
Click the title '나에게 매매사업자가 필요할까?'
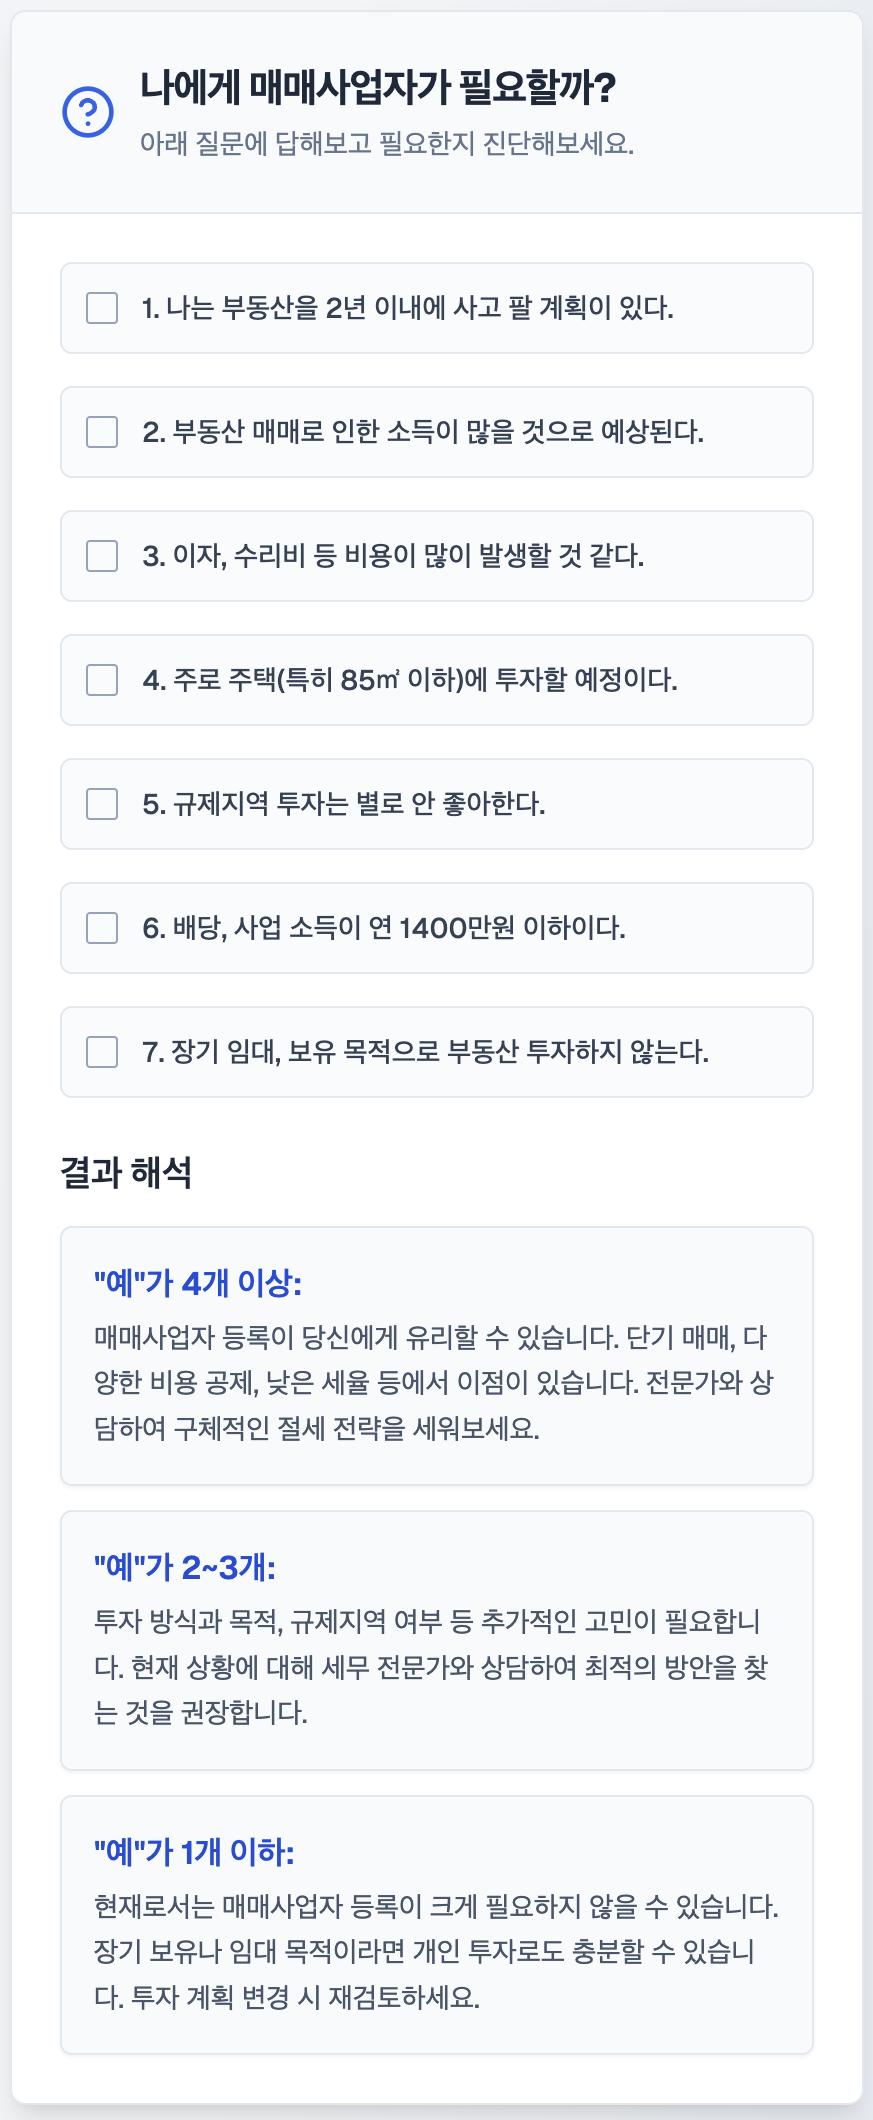coord(377,88)
